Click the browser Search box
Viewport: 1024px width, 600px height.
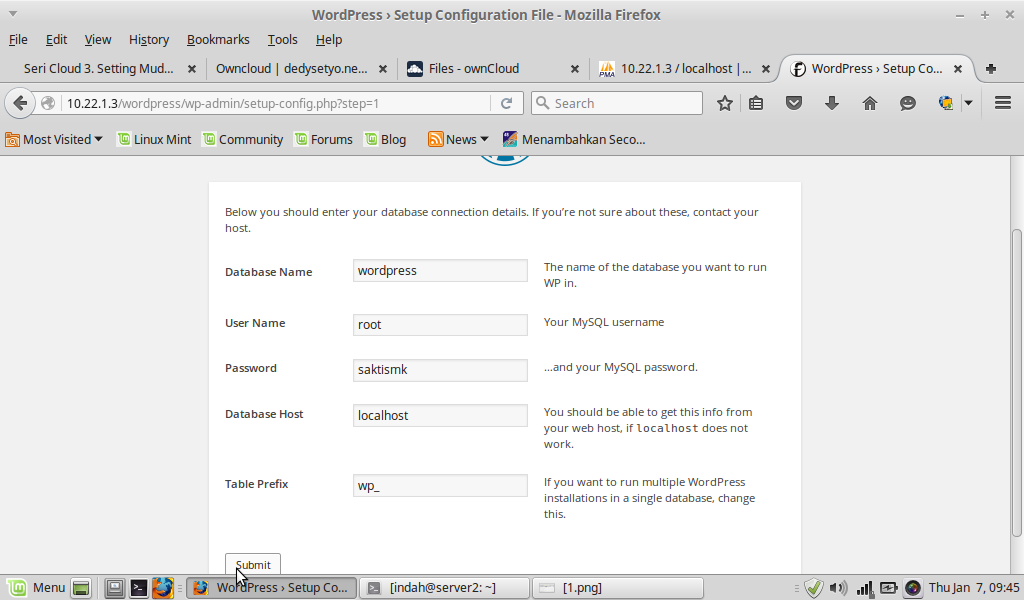click(x=617, y=103)
